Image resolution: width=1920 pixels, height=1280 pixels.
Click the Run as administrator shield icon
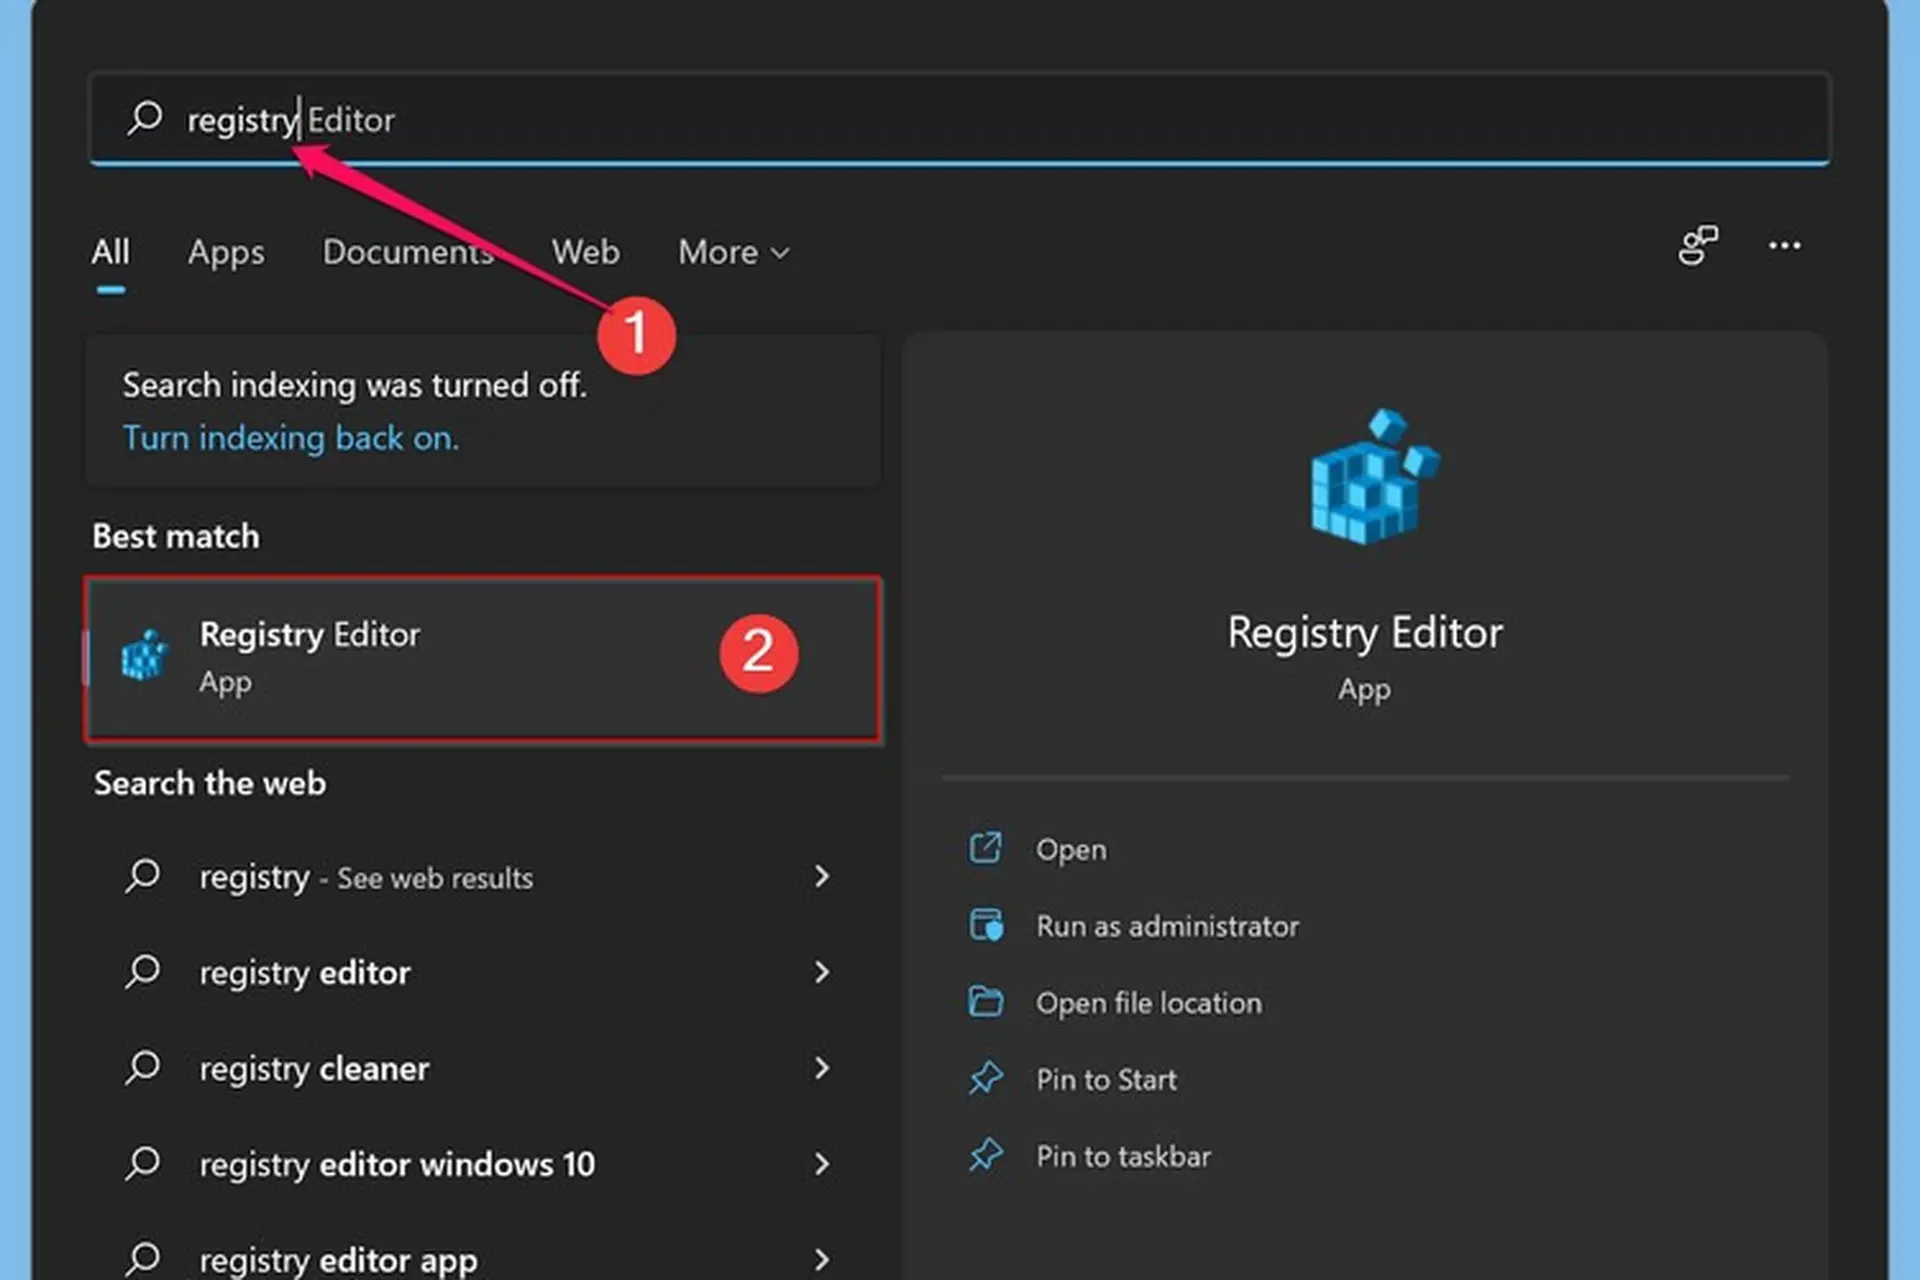[987, 925]
